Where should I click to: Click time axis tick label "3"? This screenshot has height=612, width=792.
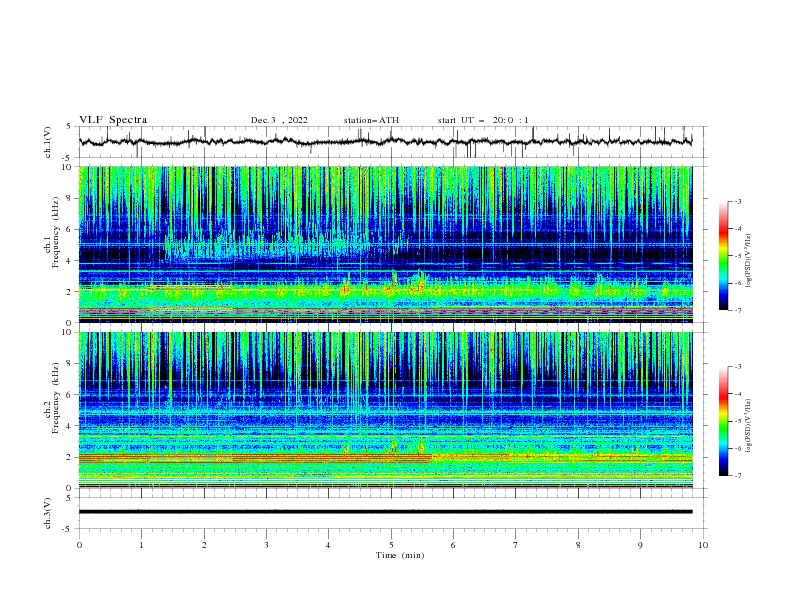tap(266, 545)
